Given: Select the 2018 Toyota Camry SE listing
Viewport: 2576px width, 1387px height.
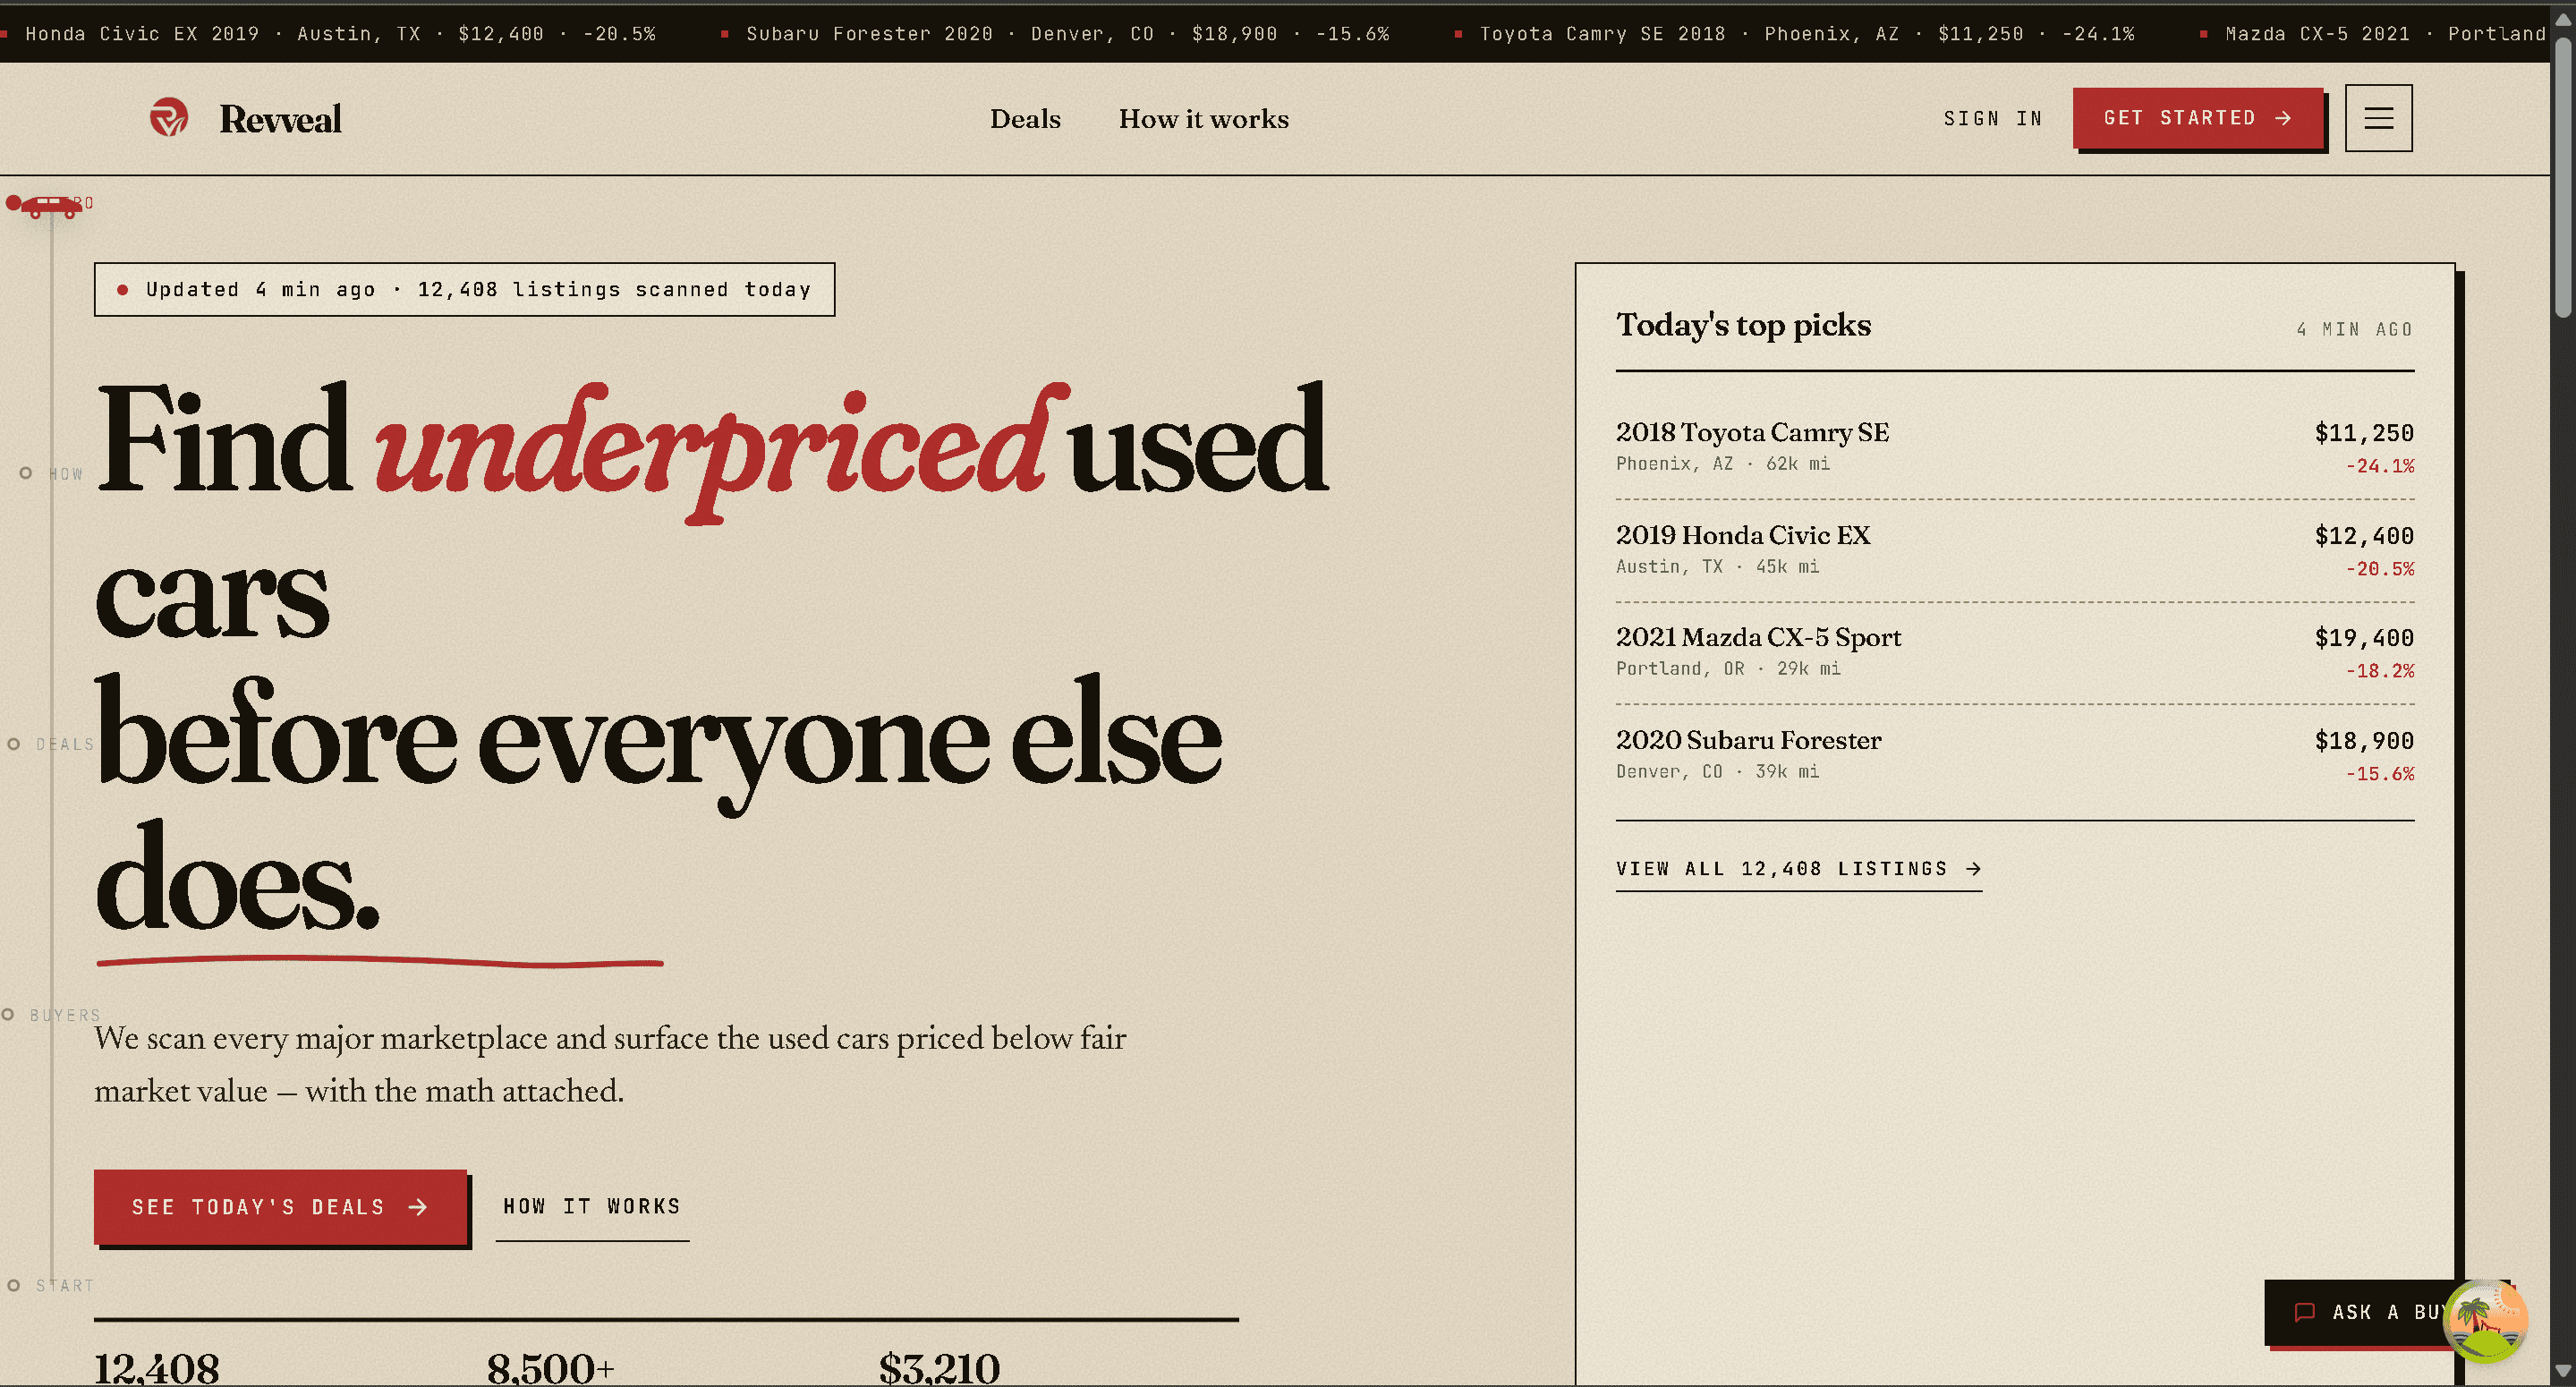Looking at the screenshot, I should click(x=2014, y=447).
